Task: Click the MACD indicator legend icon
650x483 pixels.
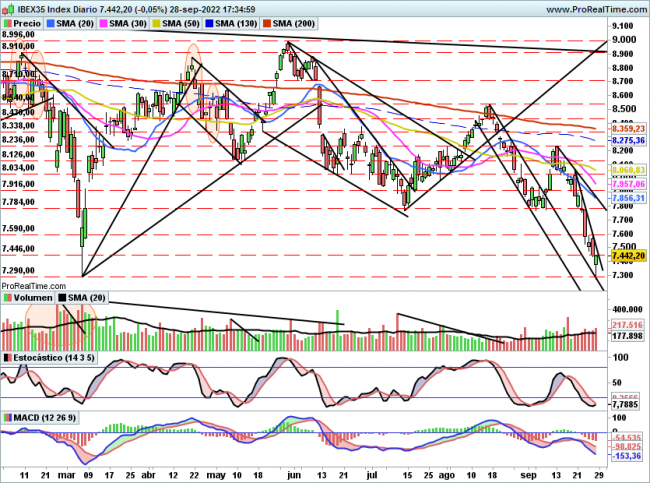Action: [x=7, y=416]
